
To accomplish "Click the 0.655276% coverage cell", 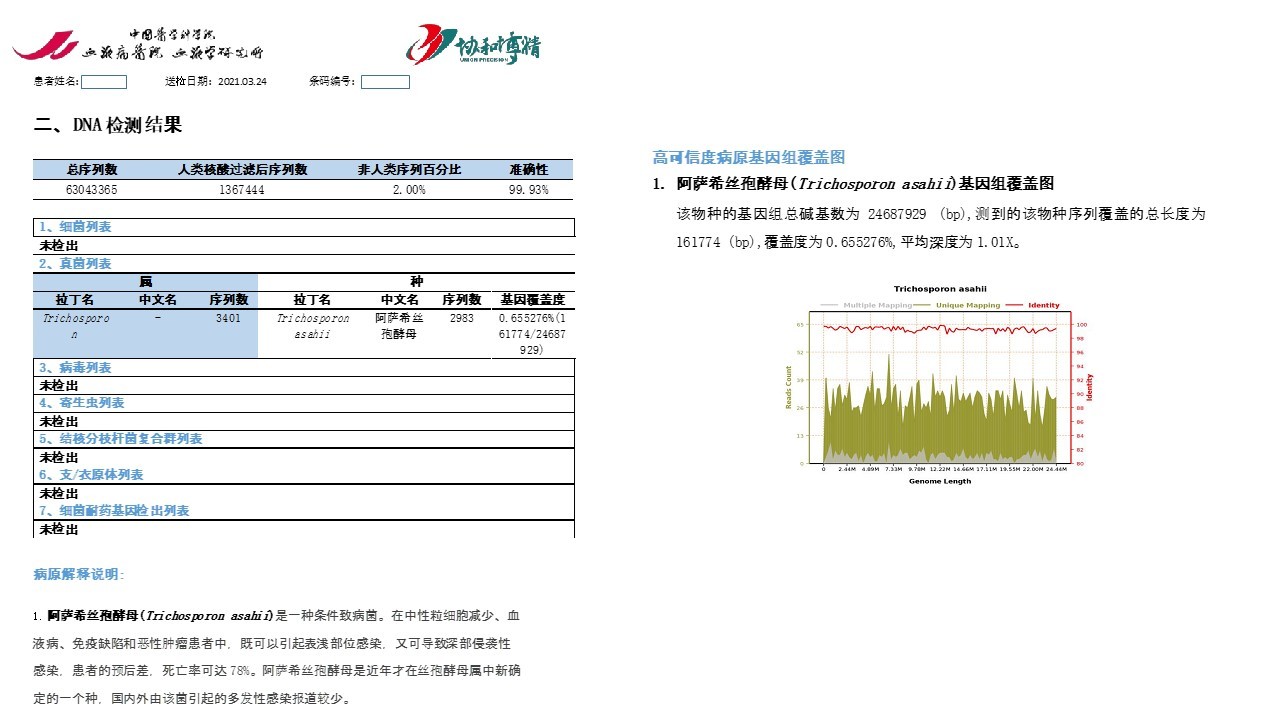I will point(533,334).
